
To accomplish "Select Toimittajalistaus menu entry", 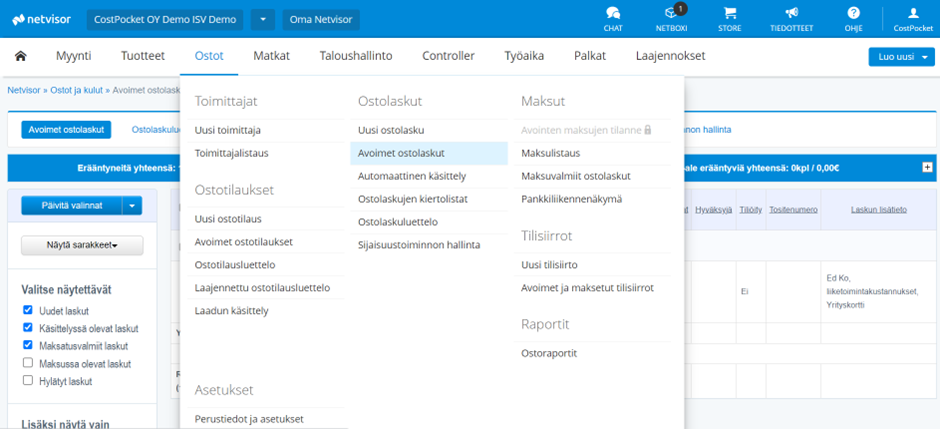I will tap(231, 153).
